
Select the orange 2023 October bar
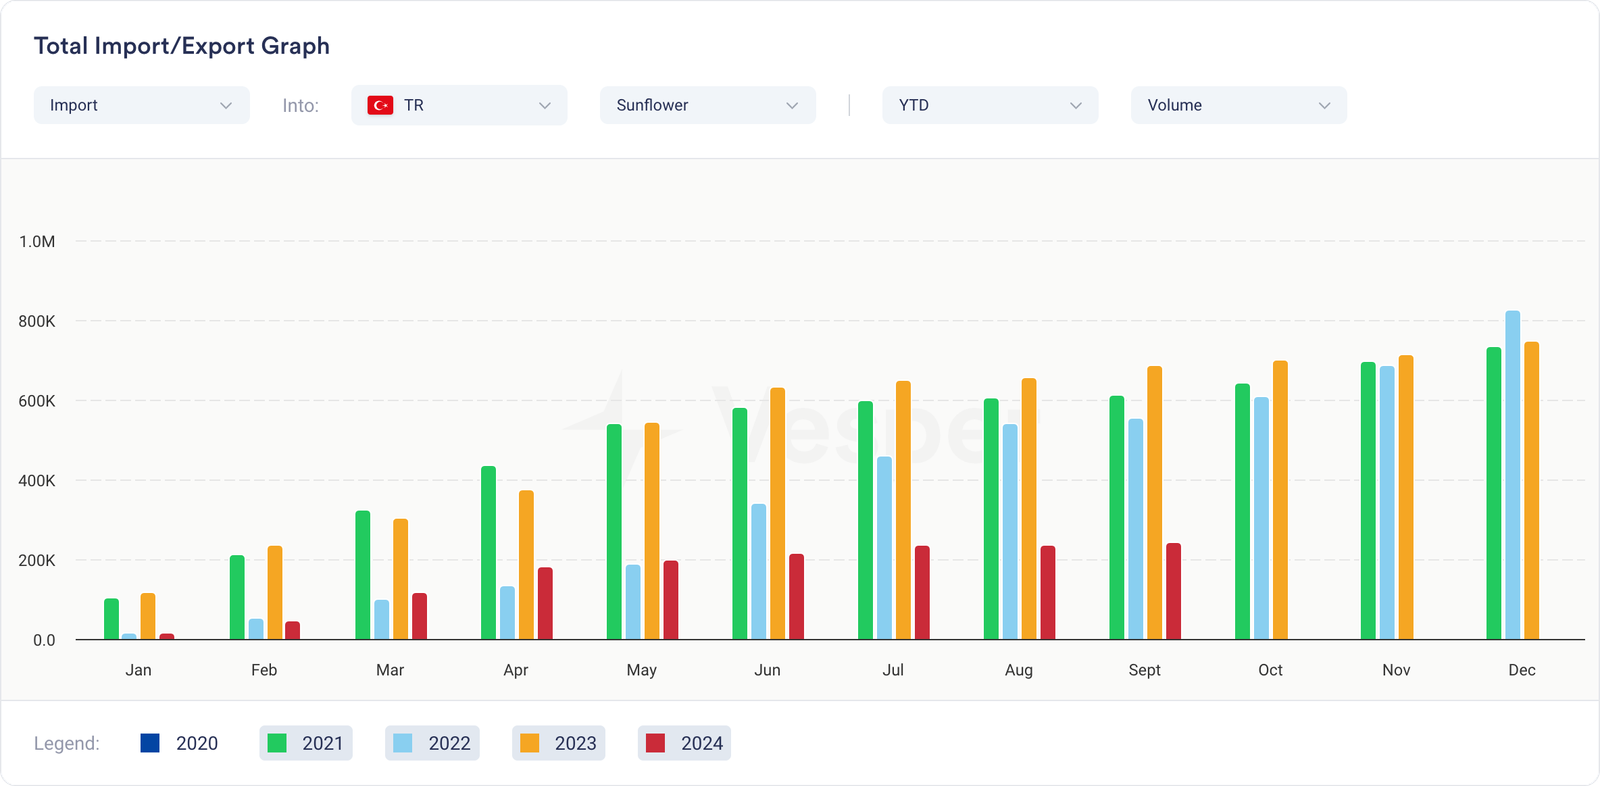point(1280,501)
